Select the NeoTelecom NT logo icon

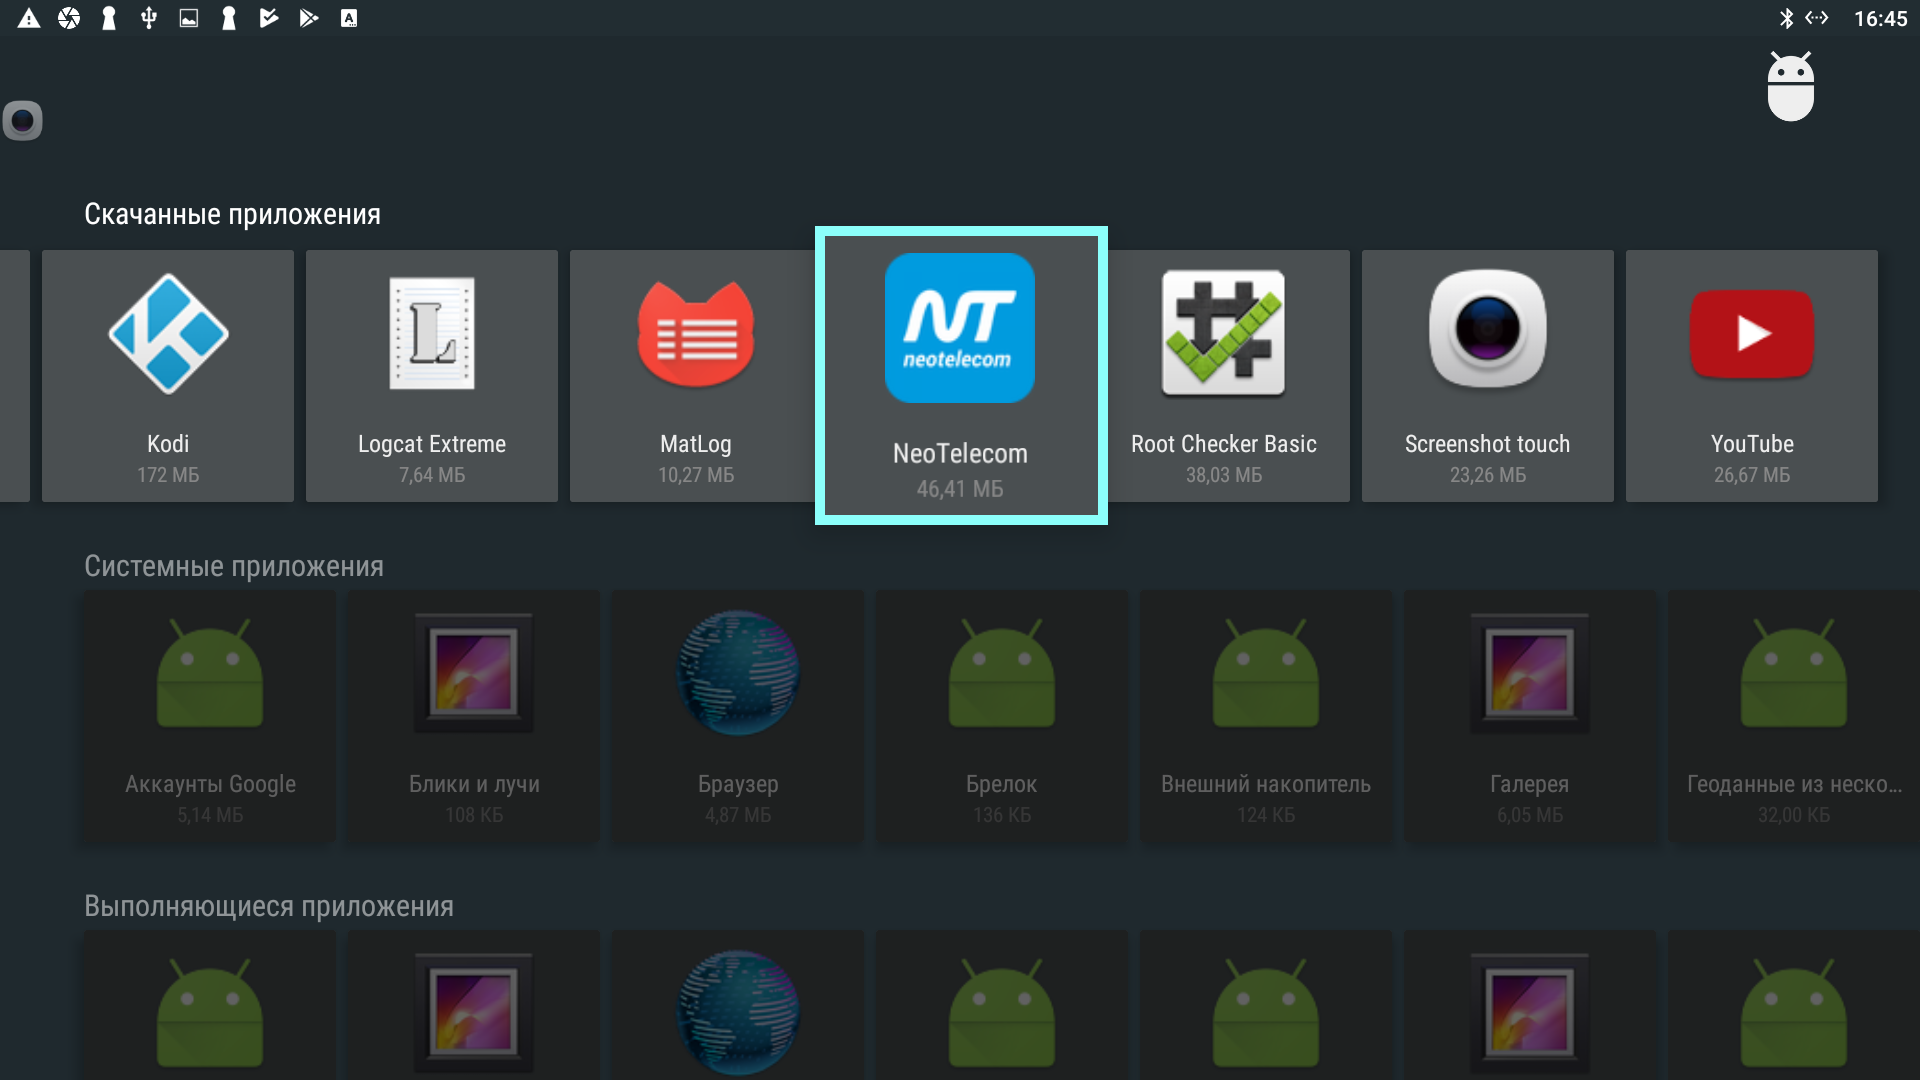(x=960, y=328)
